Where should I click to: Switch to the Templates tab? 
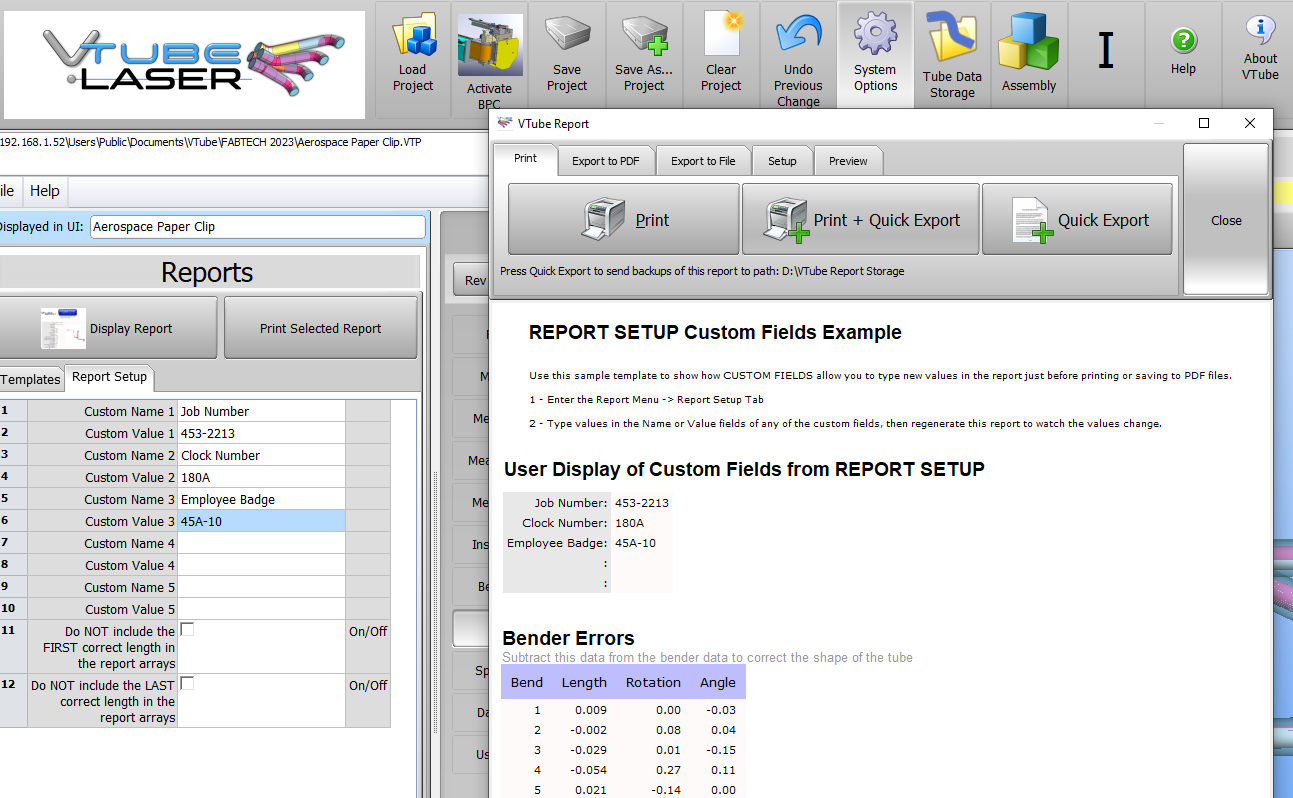pyautogui.click(x=31, y=379)
